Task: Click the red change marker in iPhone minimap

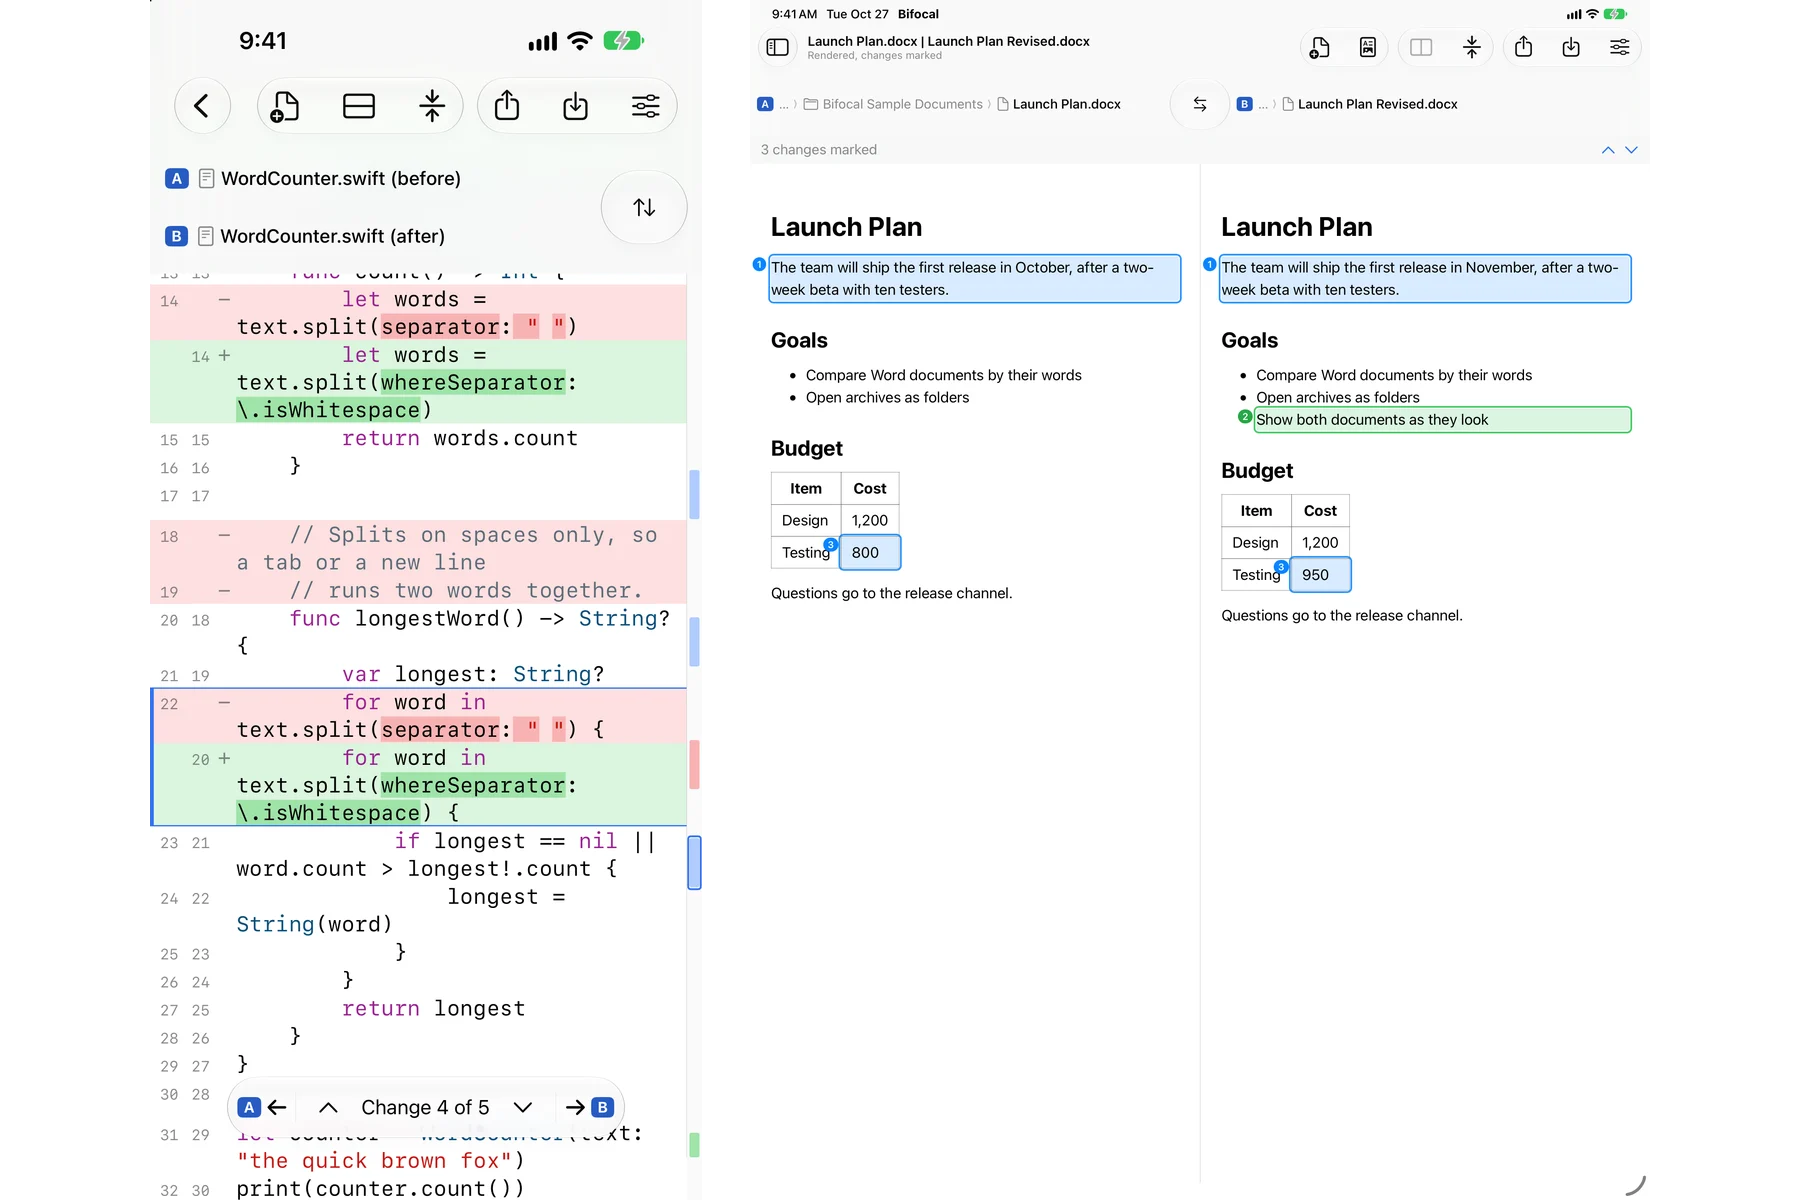Action: 694,765
